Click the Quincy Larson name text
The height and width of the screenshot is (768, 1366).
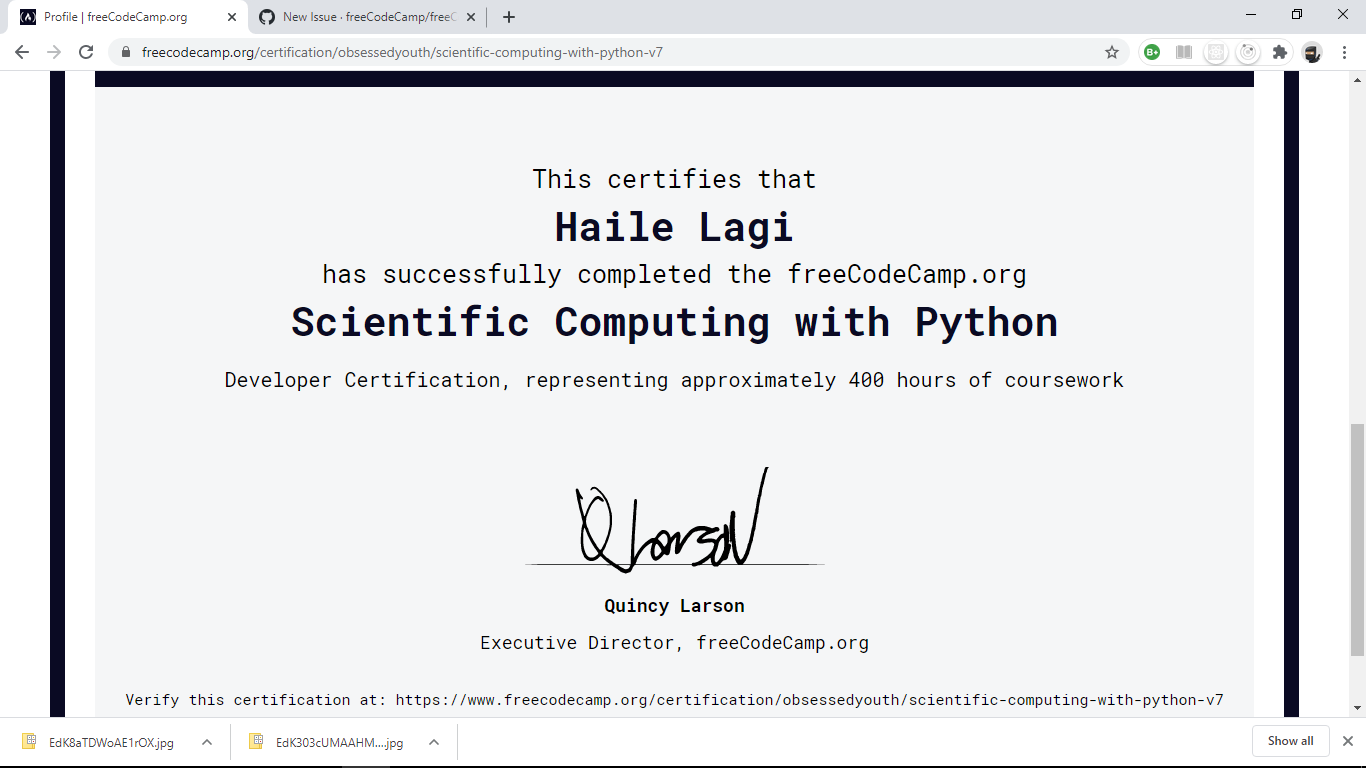click(674, 606)
